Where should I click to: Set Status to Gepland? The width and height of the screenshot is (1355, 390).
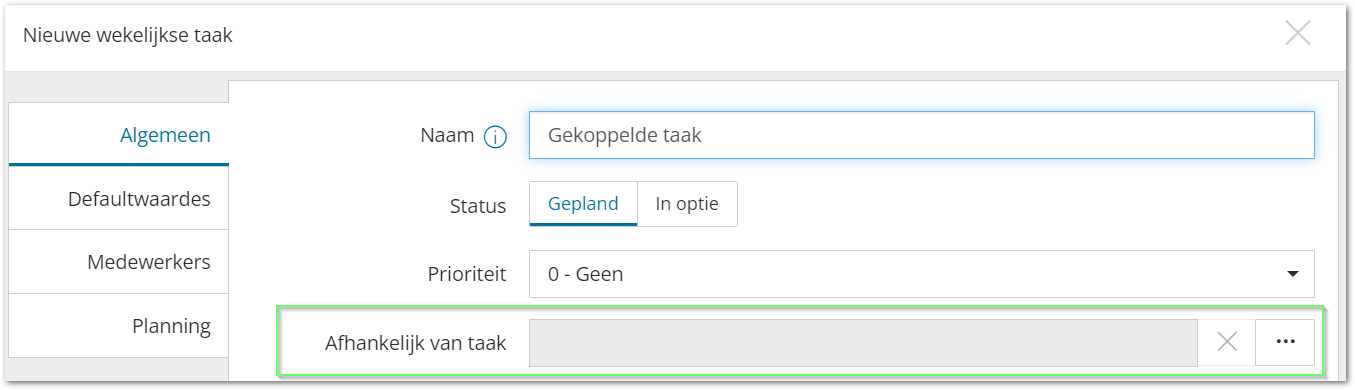pyautogui.click(x=583, y=204)
